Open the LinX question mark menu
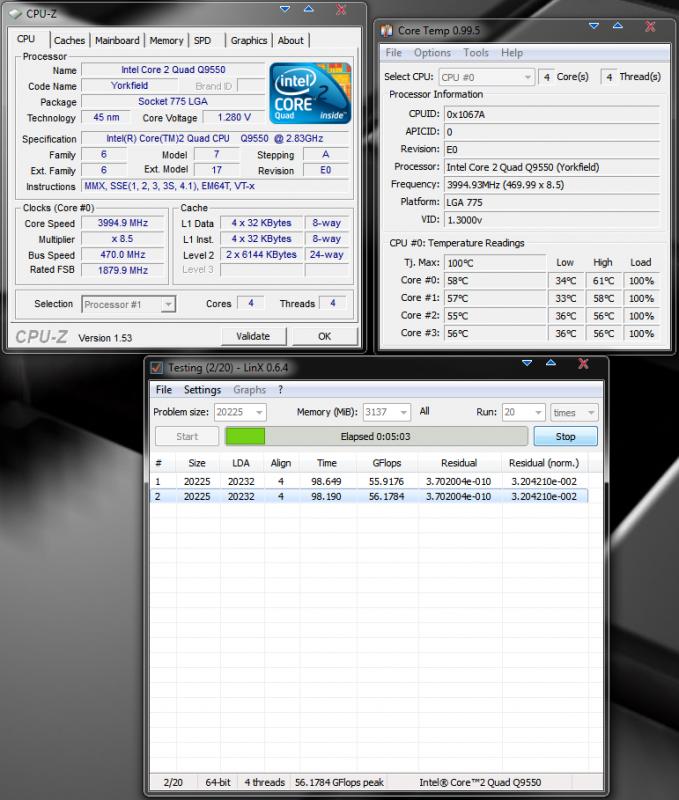 click(280, 390)
